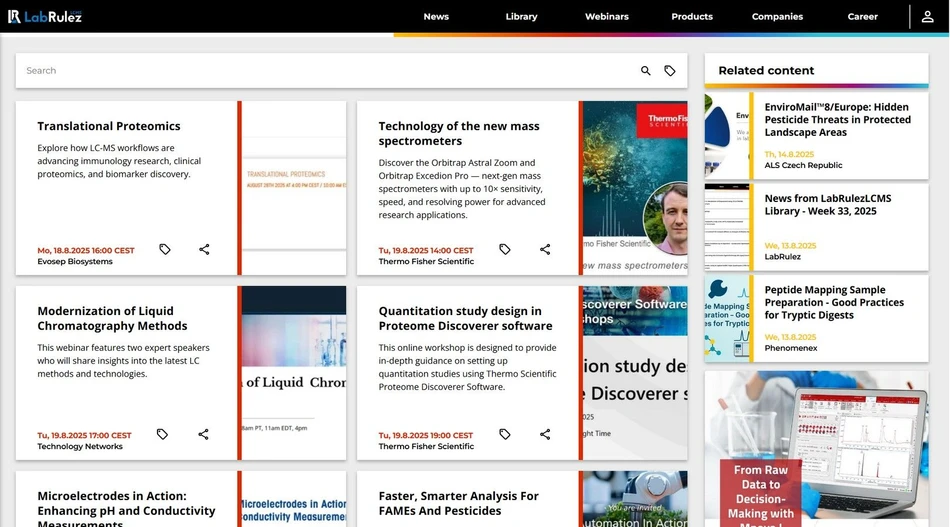Navigate to the Career page
This screenshot has height=527, width=950.
(x=862, y=17)
